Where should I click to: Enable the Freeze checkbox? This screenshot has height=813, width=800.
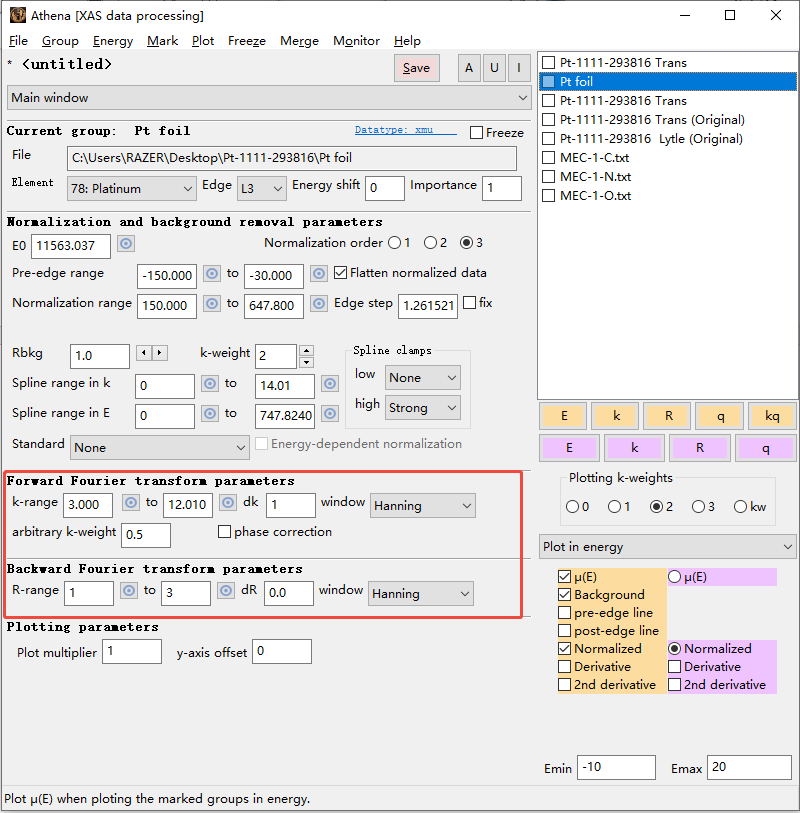pyautogui.click(x=476, y=133)
